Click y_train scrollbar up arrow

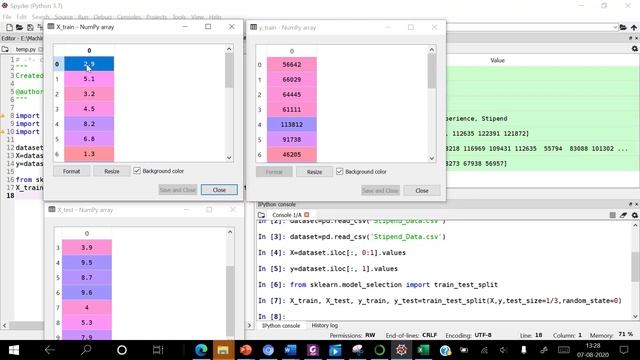pyautogui.click(x=431, y=50)
